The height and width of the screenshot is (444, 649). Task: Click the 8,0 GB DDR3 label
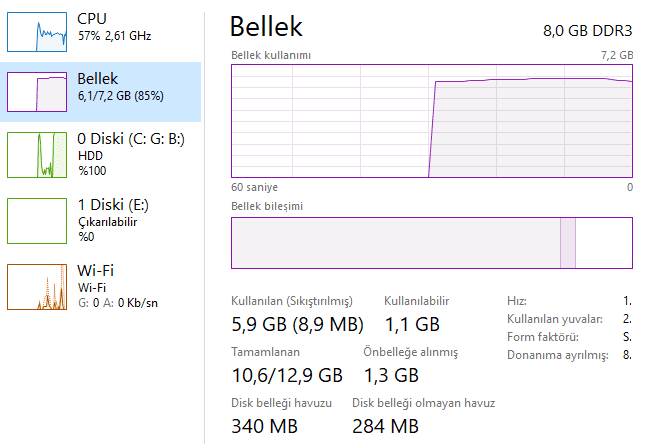[x=588, y=30]
